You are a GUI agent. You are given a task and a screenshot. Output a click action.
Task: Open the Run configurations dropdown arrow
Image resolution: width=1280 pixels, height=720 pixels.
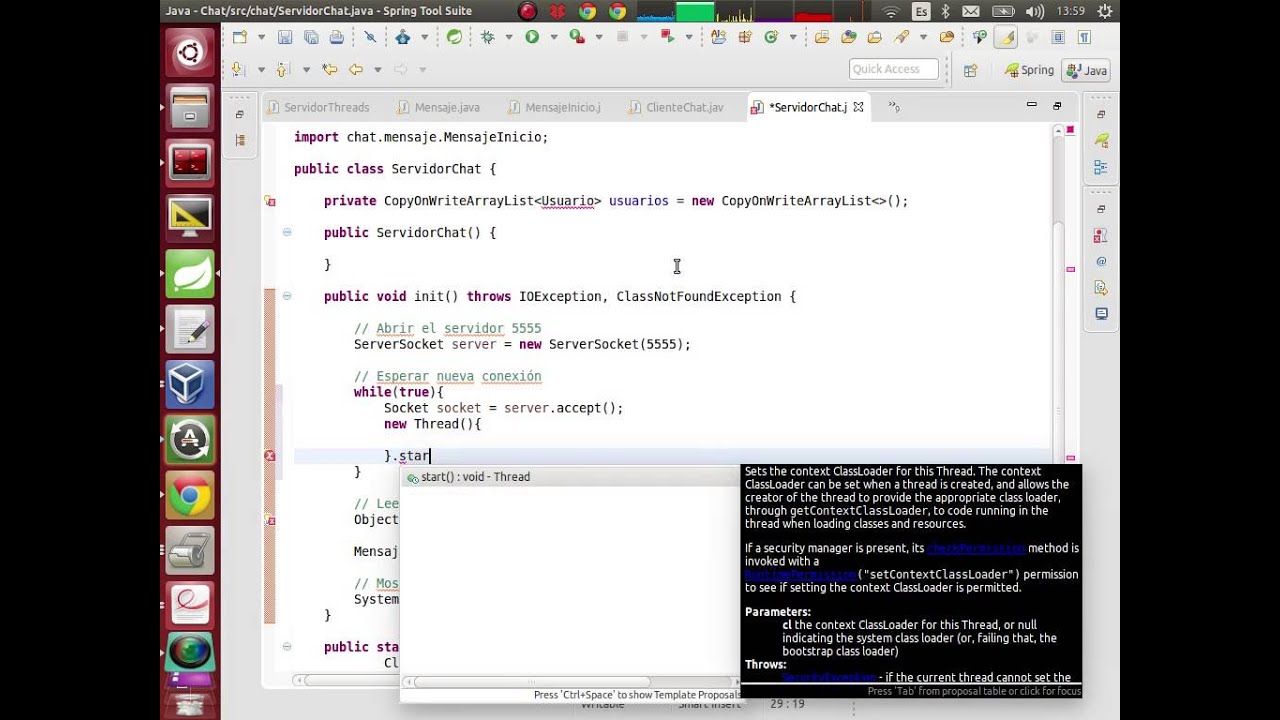[x=553, y=37]
